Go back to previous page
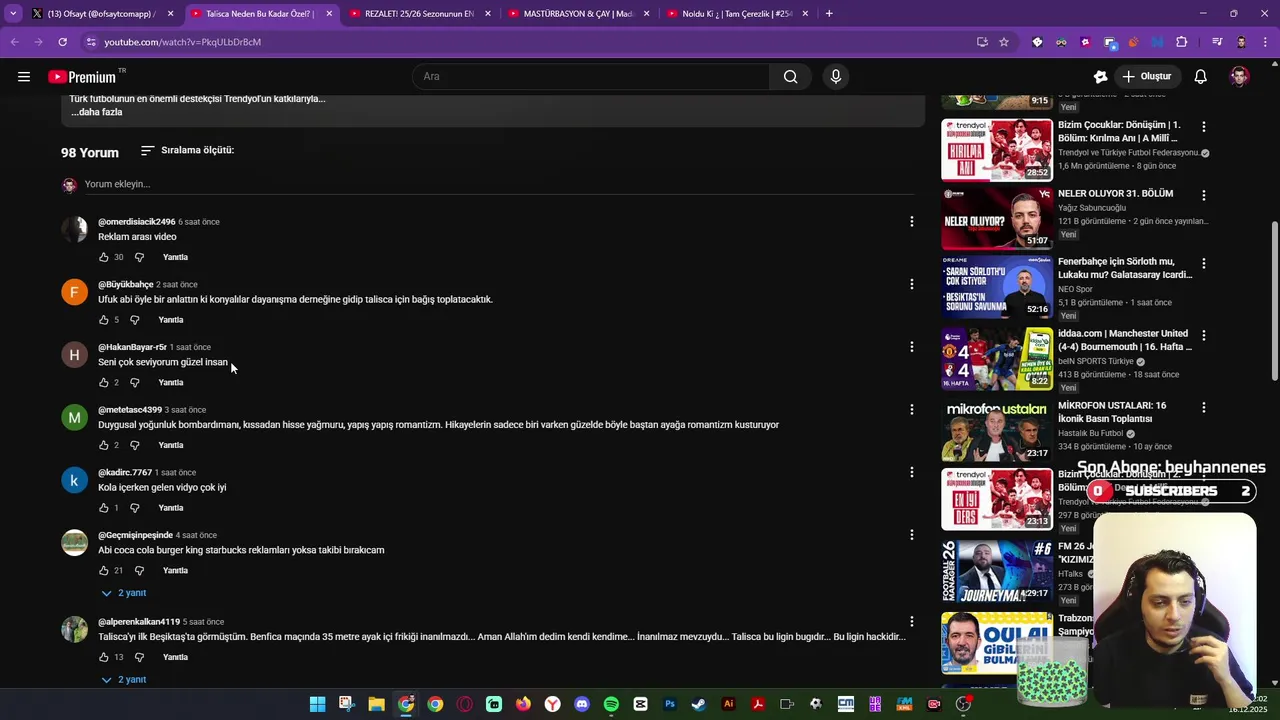The image size is (1280, 720). [x=14, y=42]
